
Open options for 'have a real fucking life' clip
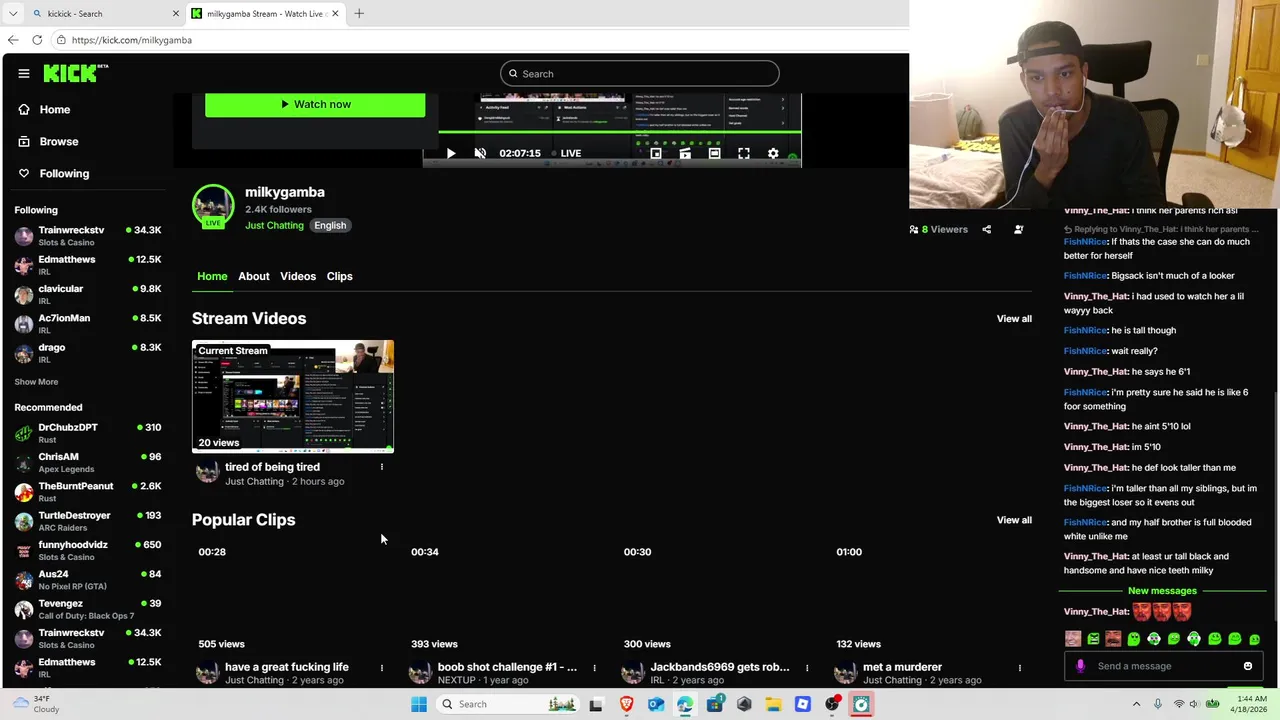pos(381,668)
